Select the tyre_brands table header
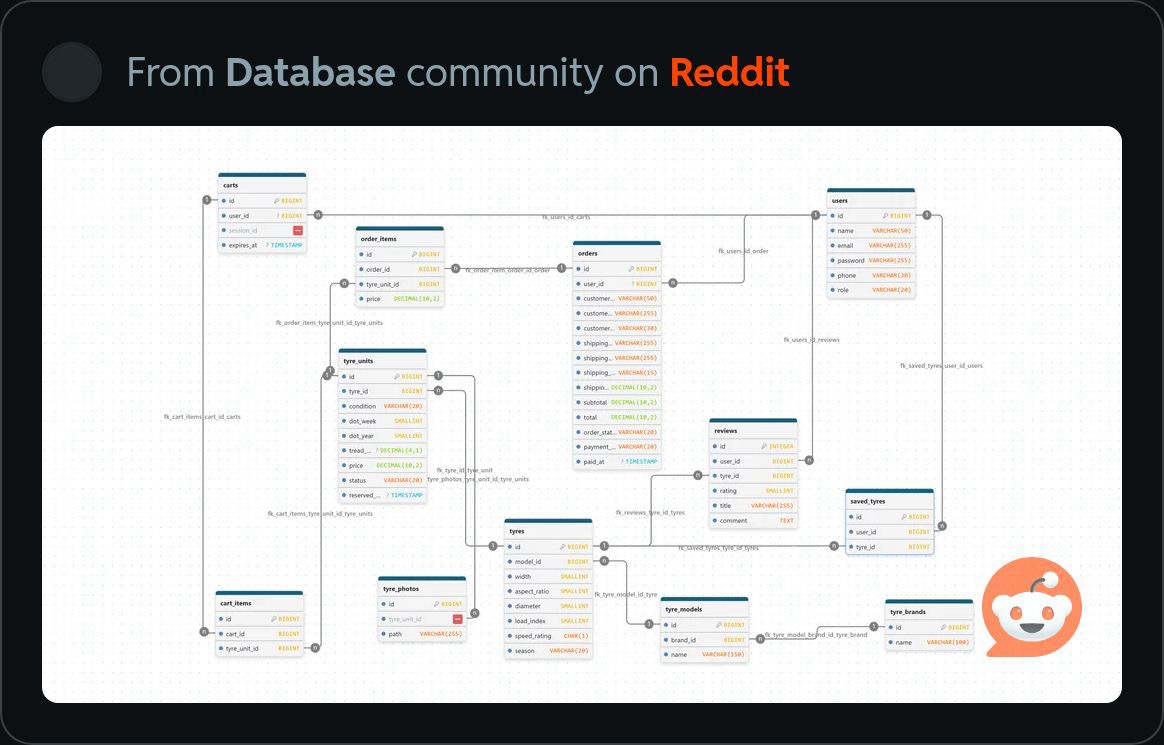 pyautogui.click(x=929, y=611)
